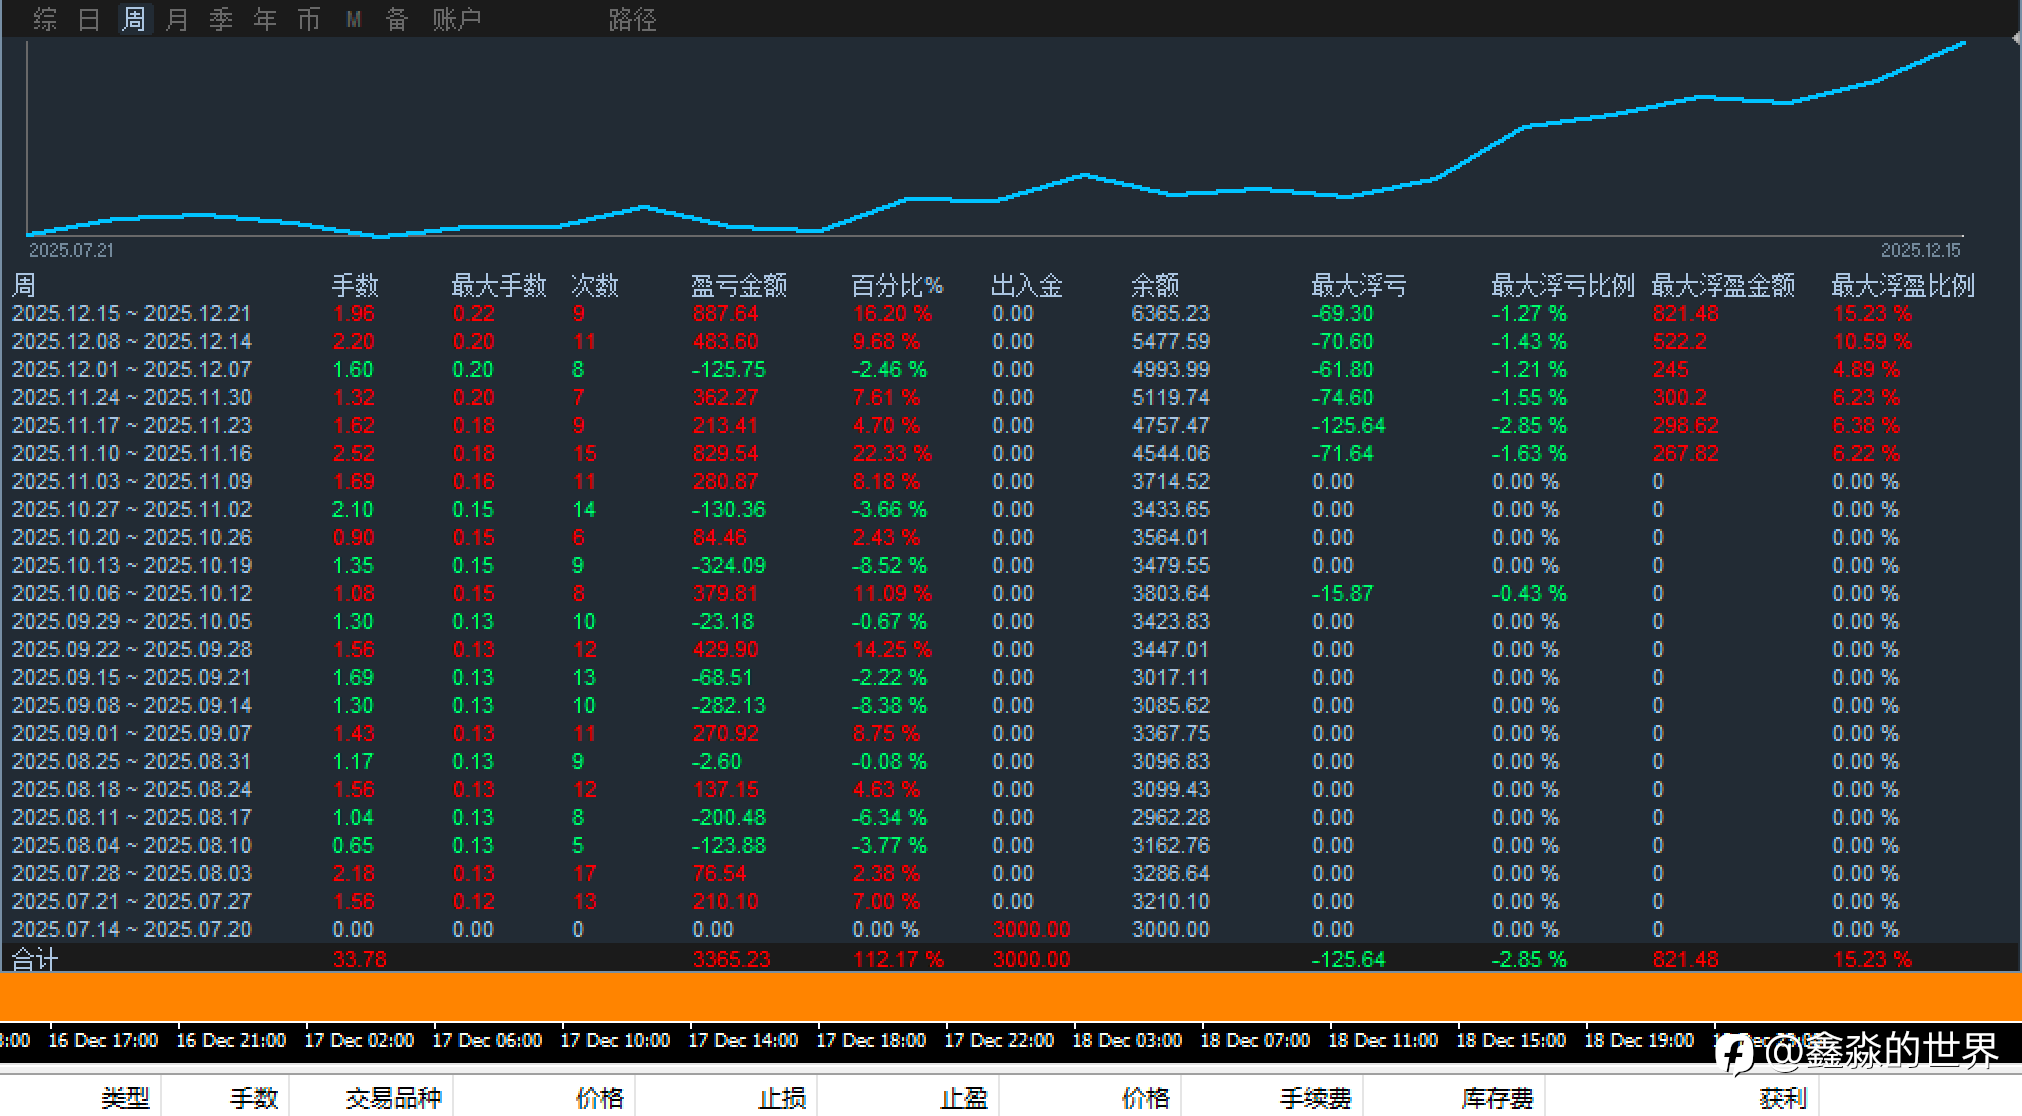Sort by the 盈亏金额 column header
2022x1116 pixels.
[x=739, y=286]
